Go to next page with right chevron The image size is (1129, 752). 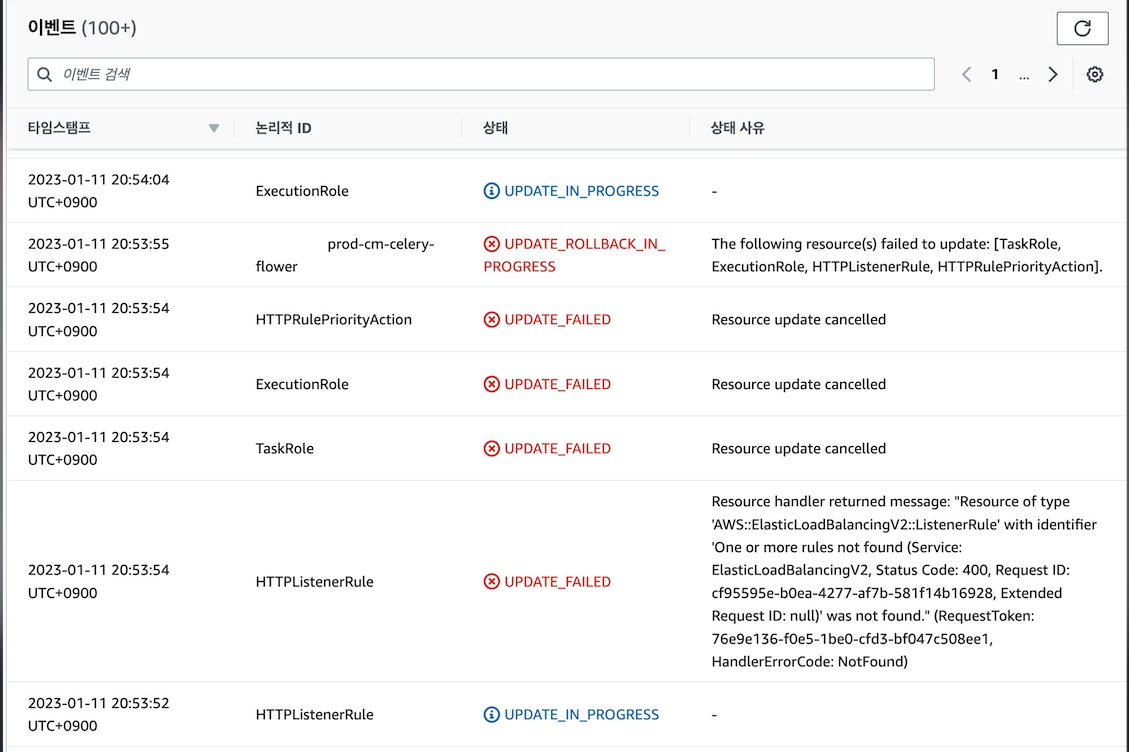1052,74
